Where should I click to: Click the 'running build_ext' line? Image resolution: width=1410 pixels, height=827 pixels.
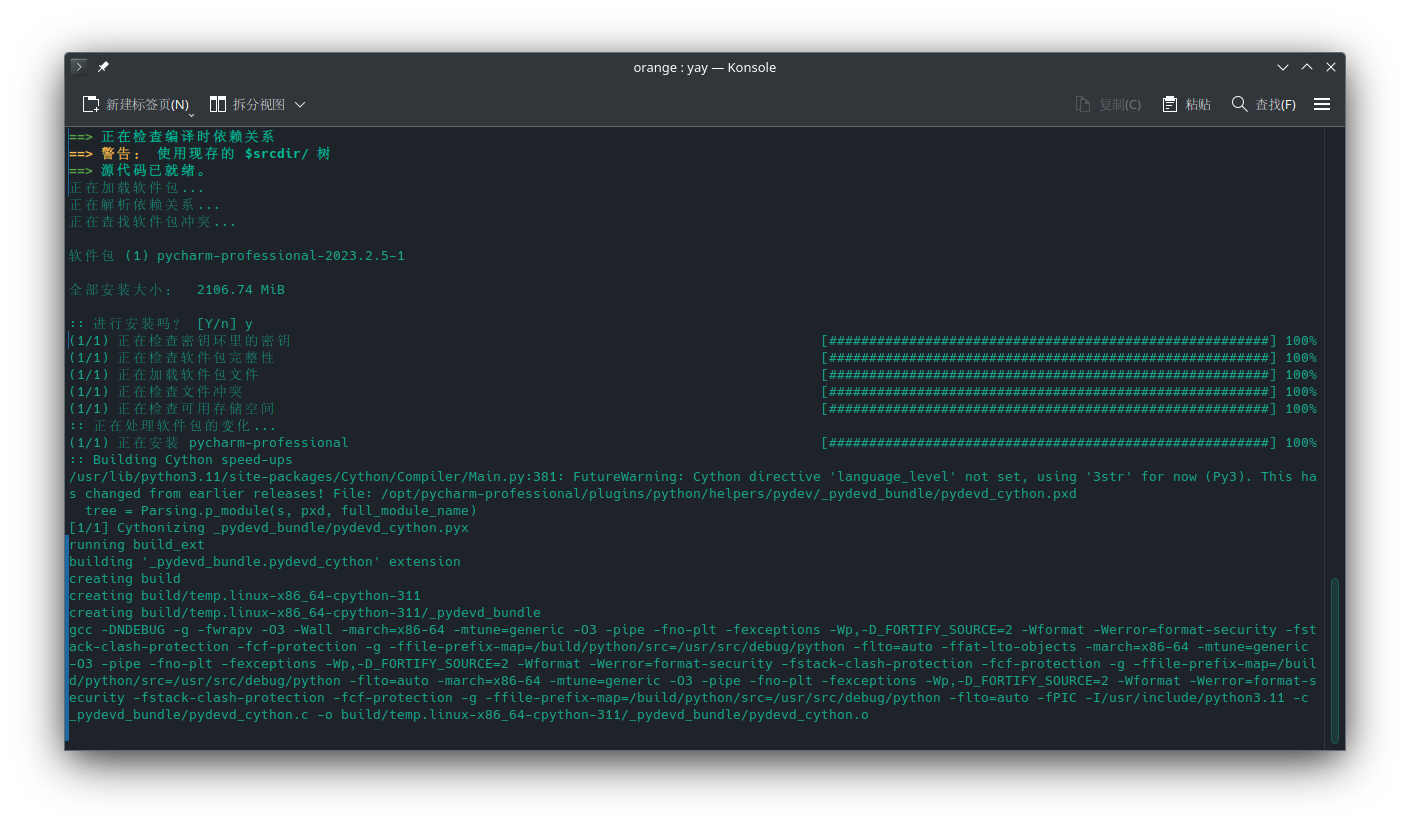pyautogui.click(x=137, y=545)
